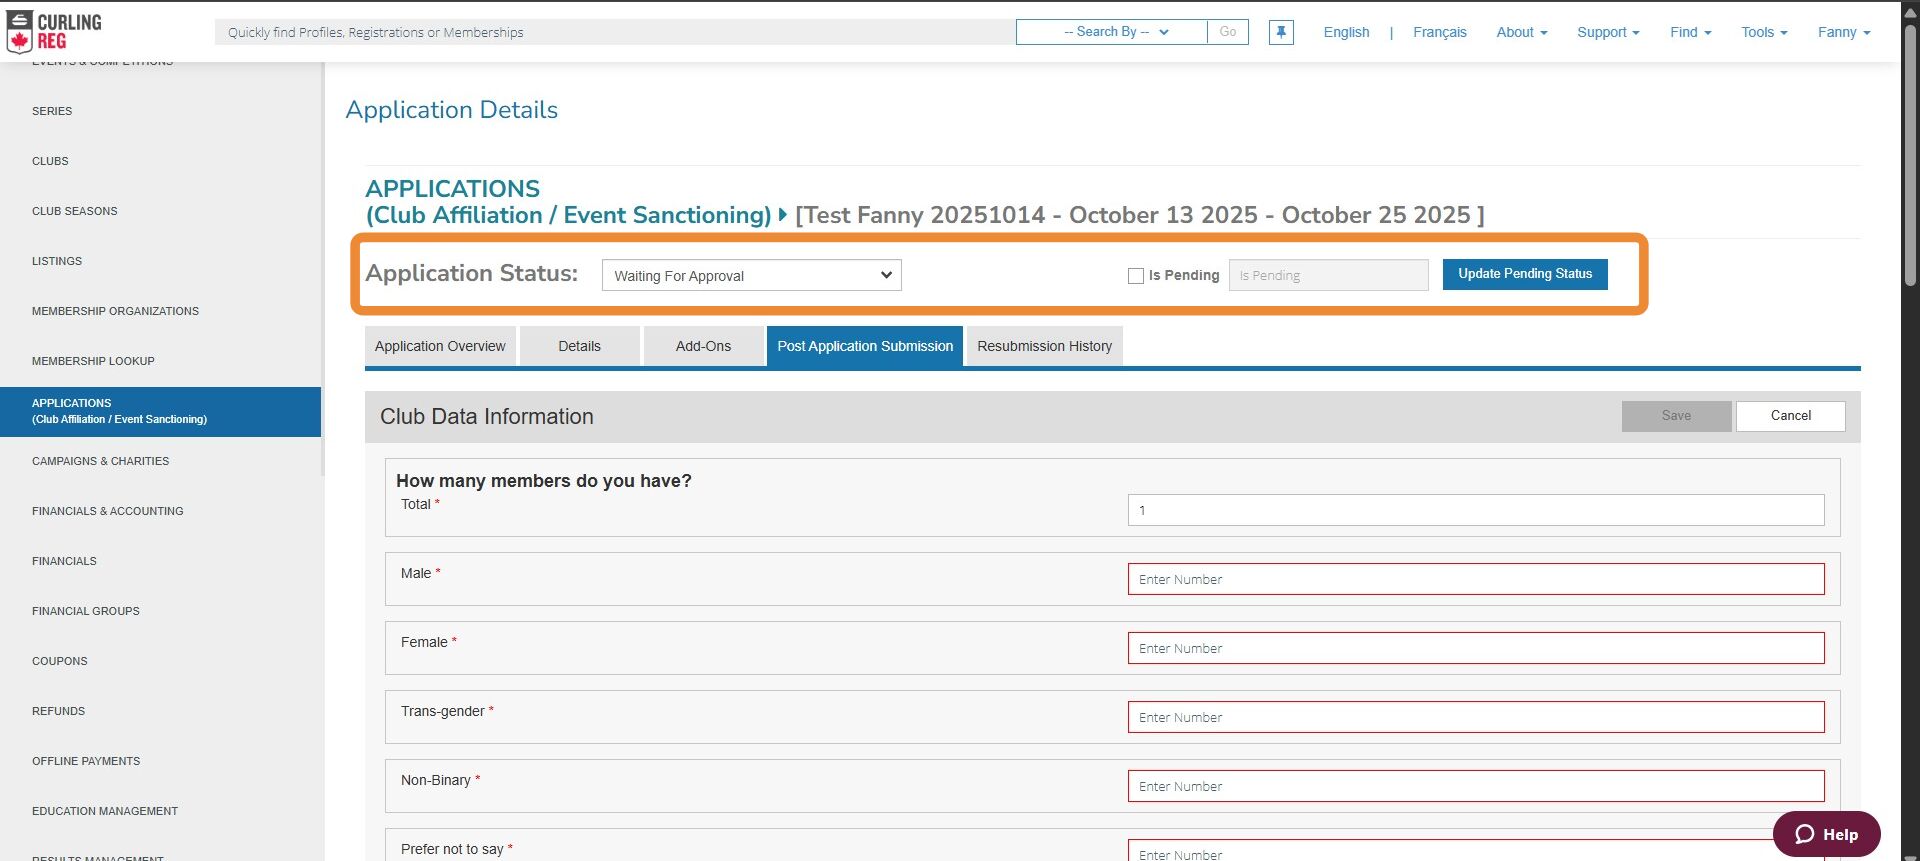
Task: Open Clubs in the sidebar
Action: point(50,161)
